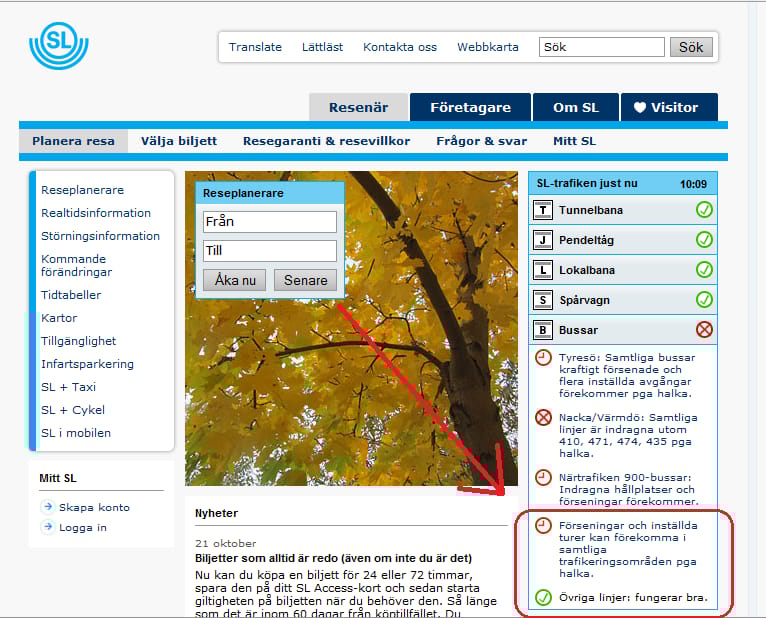
Task: Open Infartsparkering sidebar link
Action: point(87,364)
